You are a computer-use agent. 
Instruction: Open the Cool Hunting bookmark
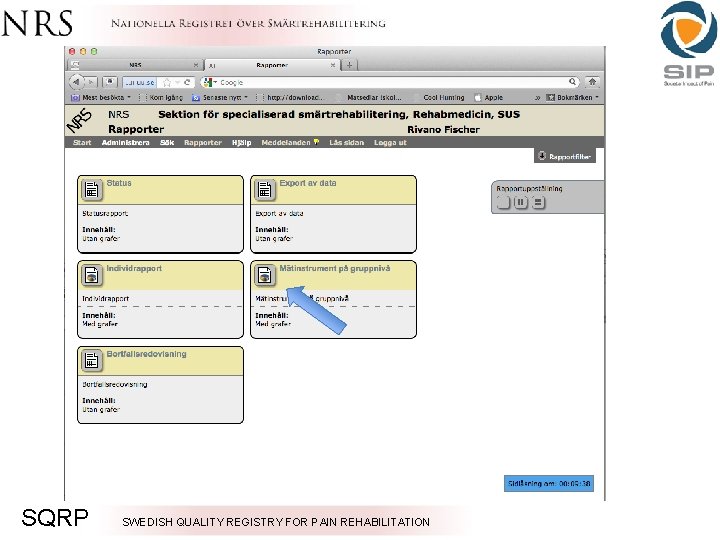[x=444, y=97]
